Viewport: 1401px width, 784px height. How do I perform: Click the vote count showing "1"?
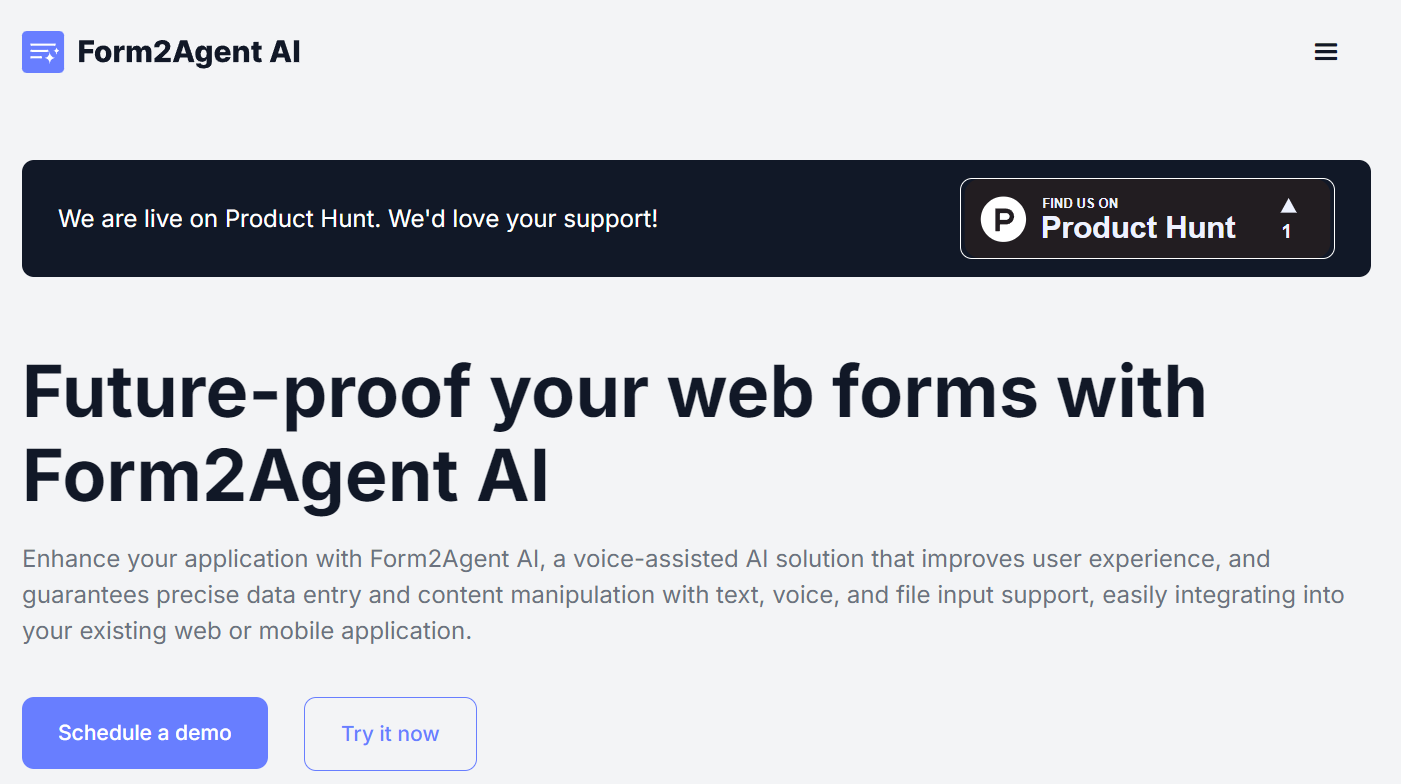1288,233
